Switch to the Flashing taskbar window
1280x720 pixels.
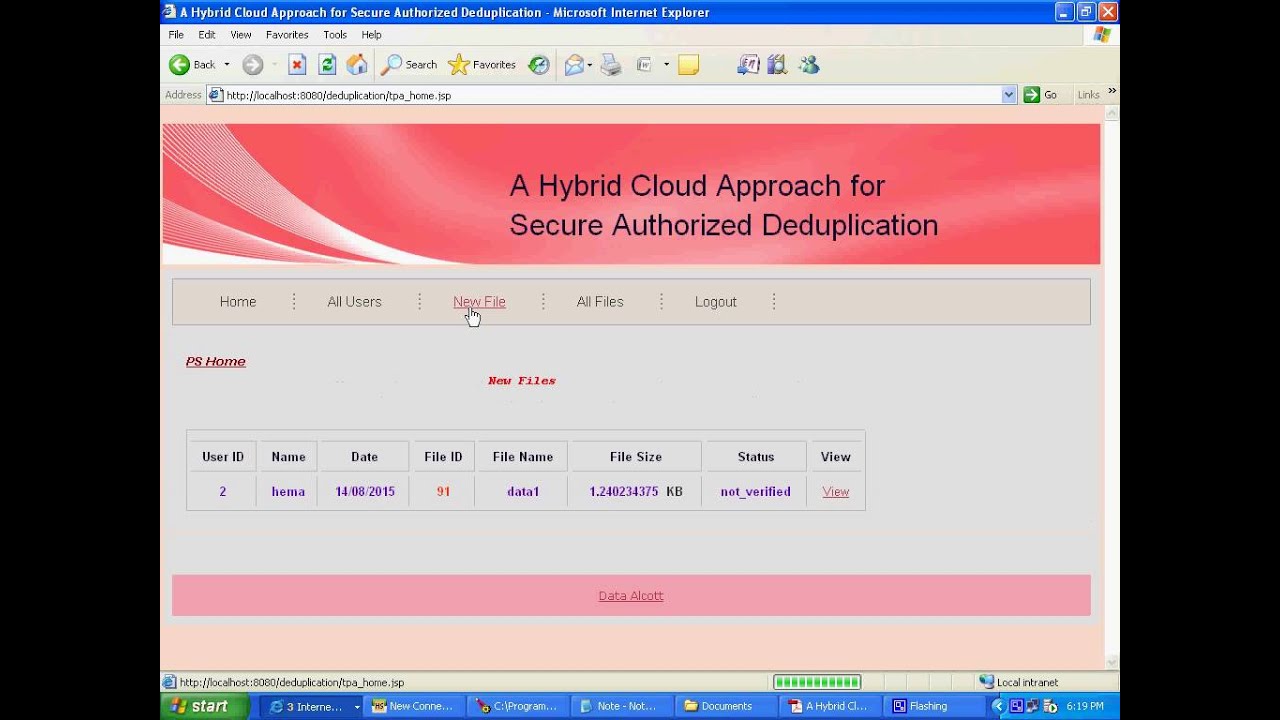click(935, 706)
